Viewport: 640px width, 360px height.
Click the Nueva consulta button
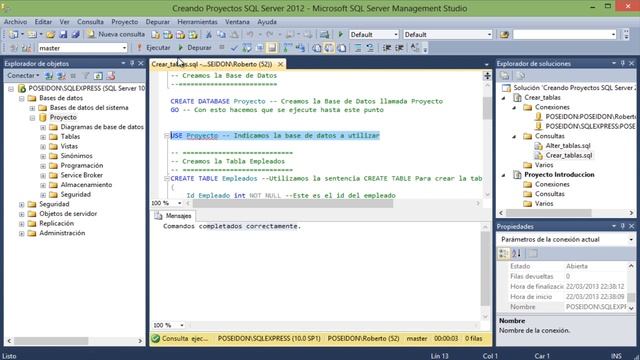point(116,35)
